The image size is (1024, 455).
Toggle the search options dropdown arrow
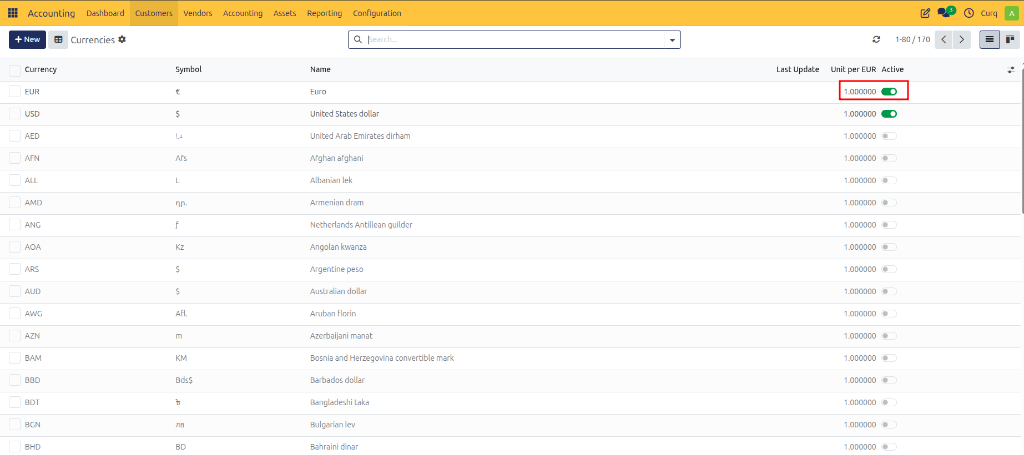coord(672,40)
